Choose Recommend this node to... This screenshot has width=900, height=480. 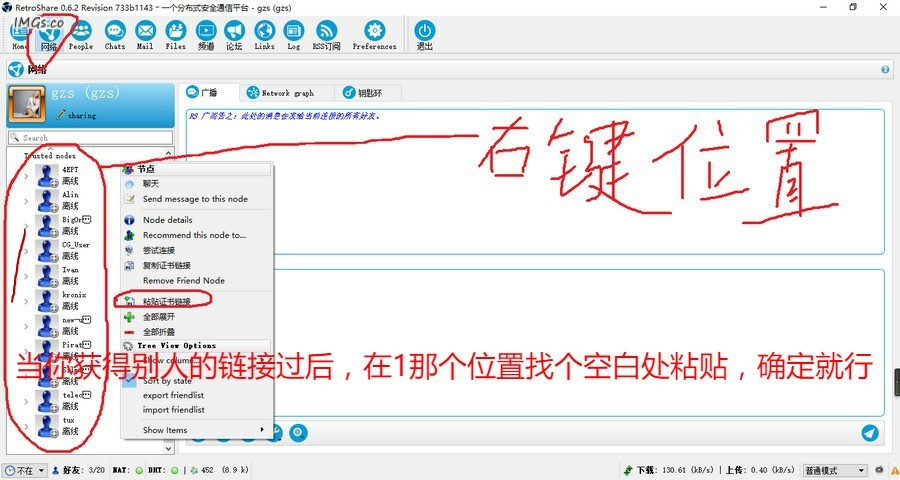(196, 235)
